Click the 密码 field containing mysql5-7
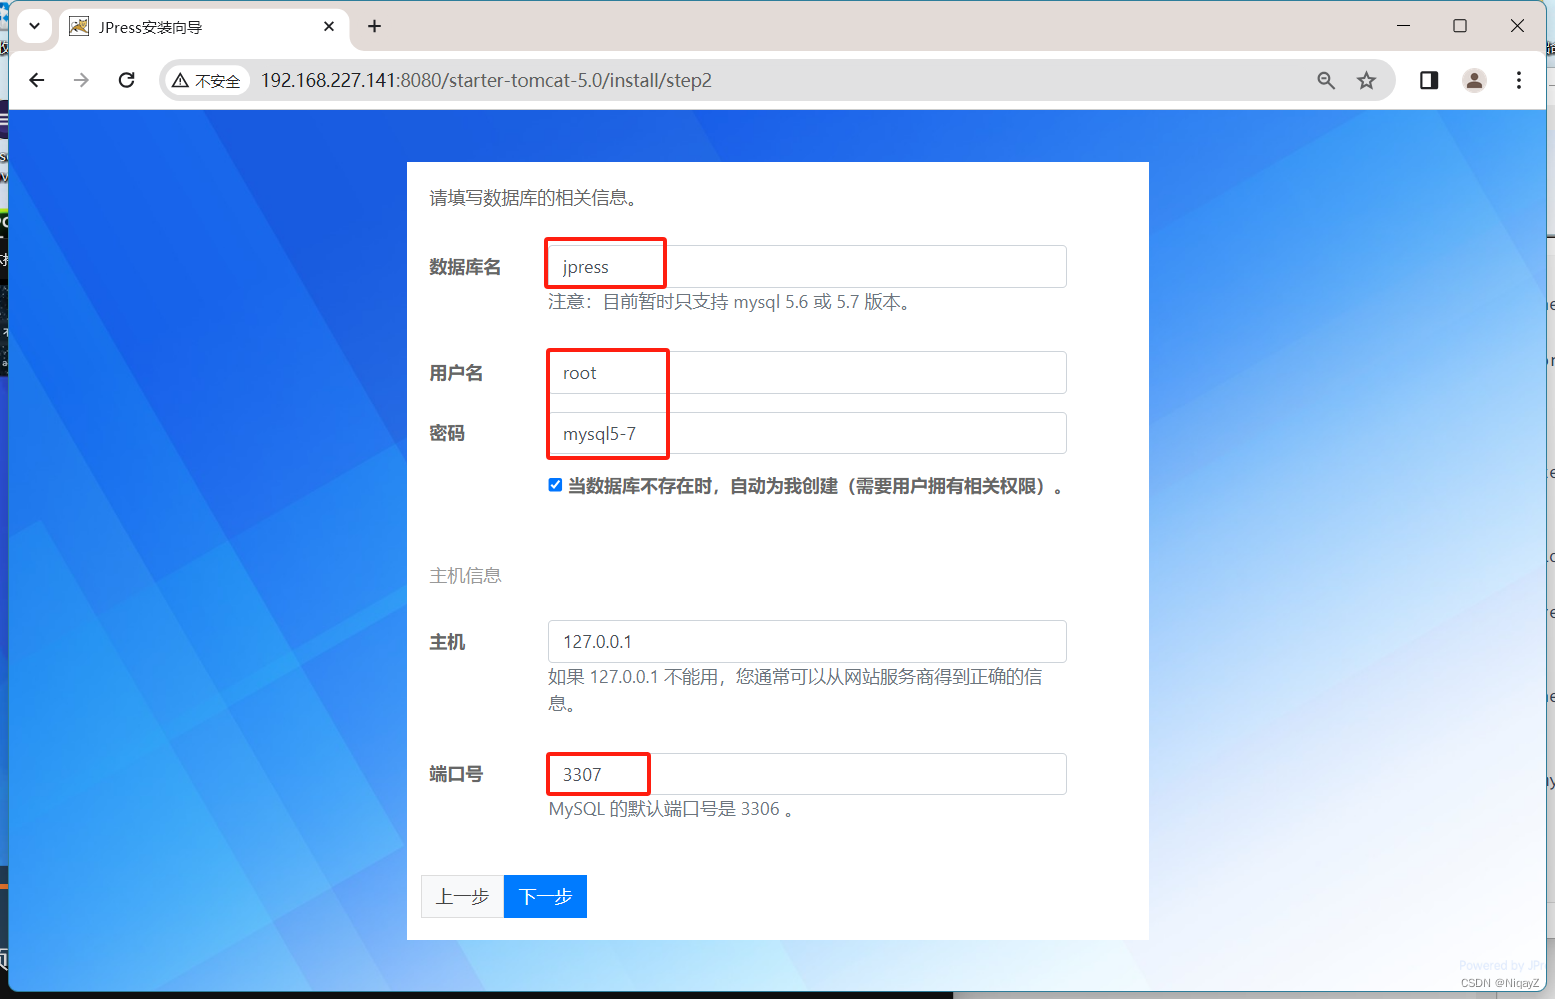The width and height of the screenshot is (1555, 999). [807, 433]
